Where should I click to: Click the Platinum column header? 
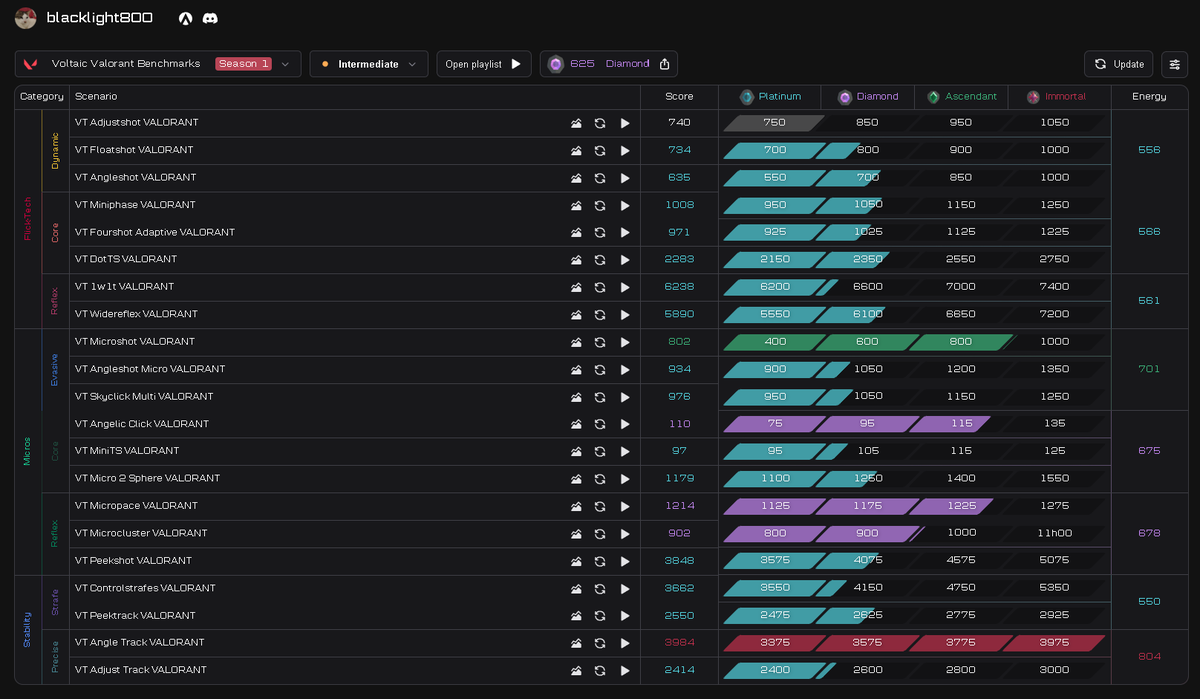[x=770, y=97]
